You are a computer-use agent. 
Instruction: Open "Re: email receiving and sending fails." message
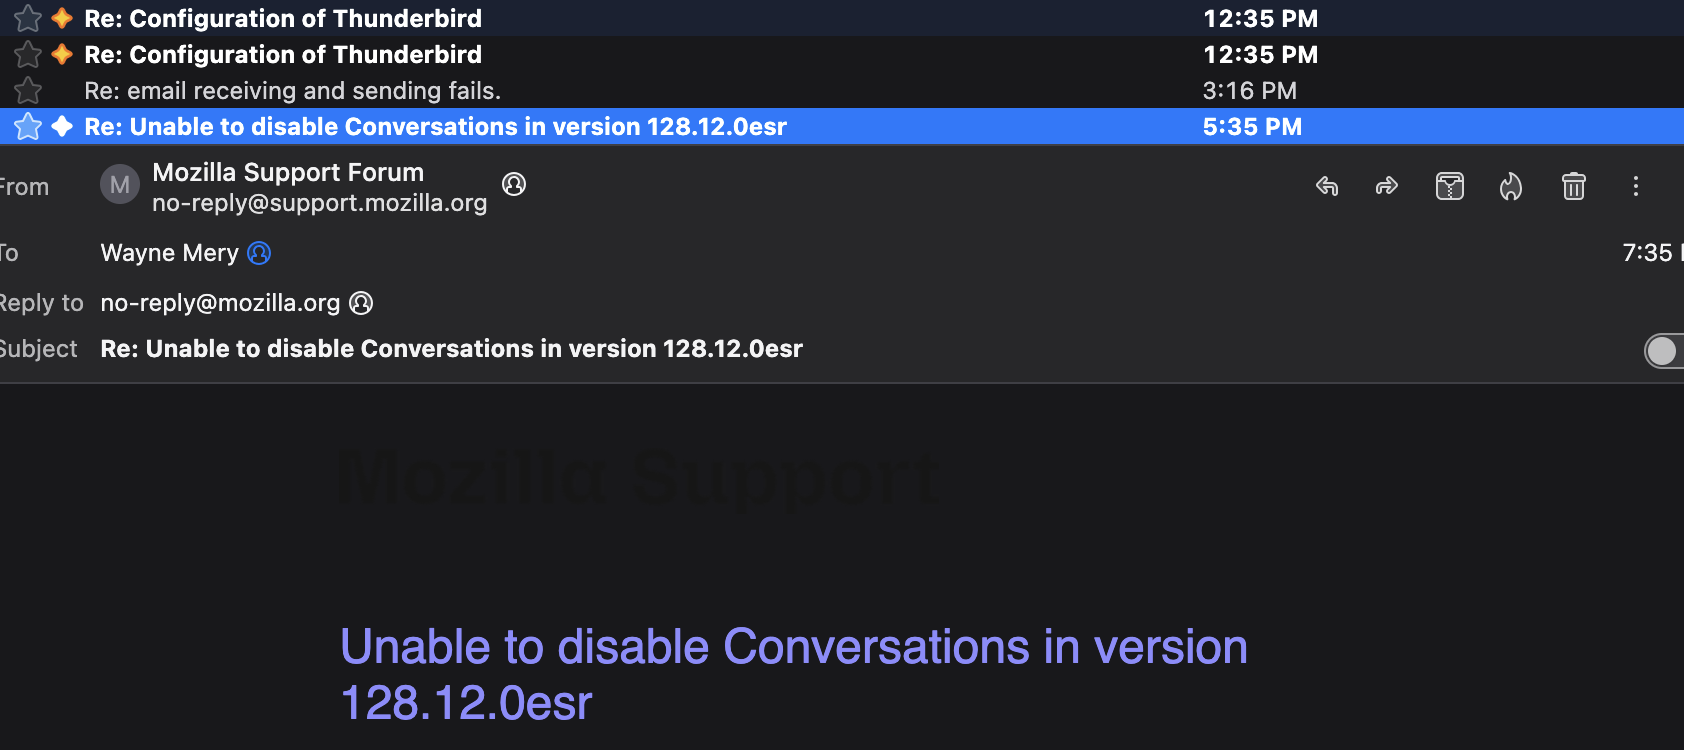[292, 91]
